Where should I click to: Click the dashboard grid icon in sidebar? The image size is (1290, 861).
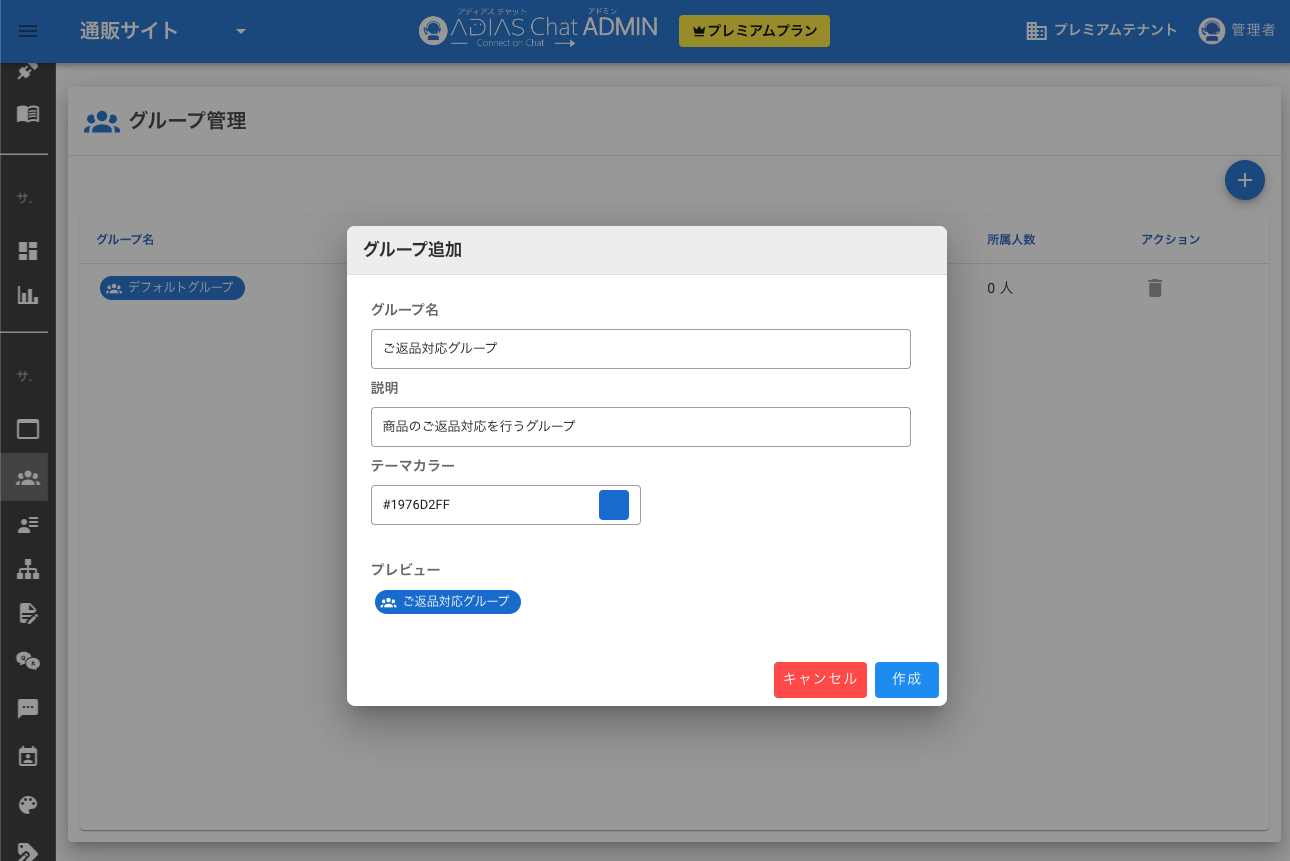click(x=28, y=251)
